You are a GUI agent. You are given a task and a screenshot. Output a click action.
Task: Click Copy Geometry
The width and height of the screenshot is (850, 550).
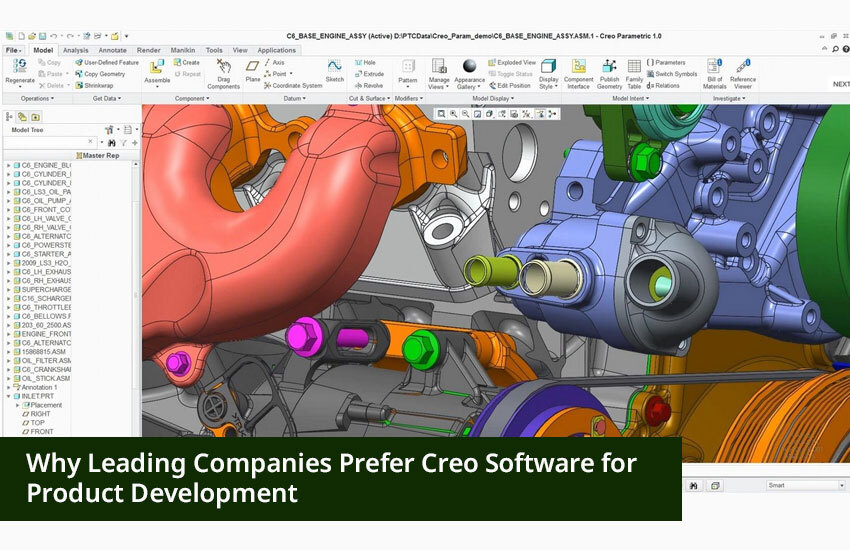pyautogui.click(x=100, y=74)
